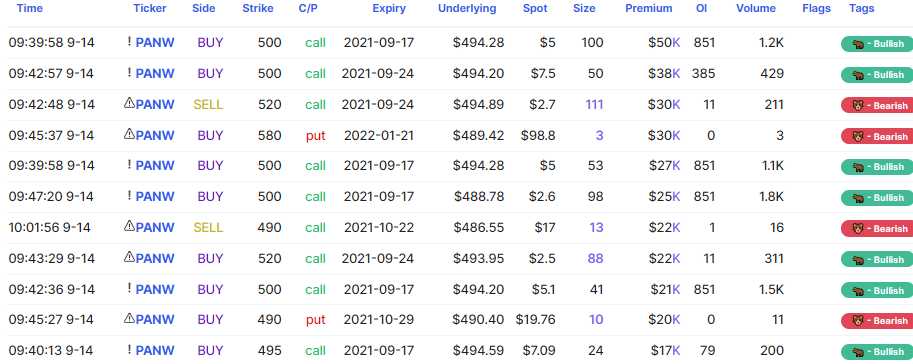This screenshot has width=913, height=364.
Task: Click the Strike column header
Action: click(x=258, y=9)
